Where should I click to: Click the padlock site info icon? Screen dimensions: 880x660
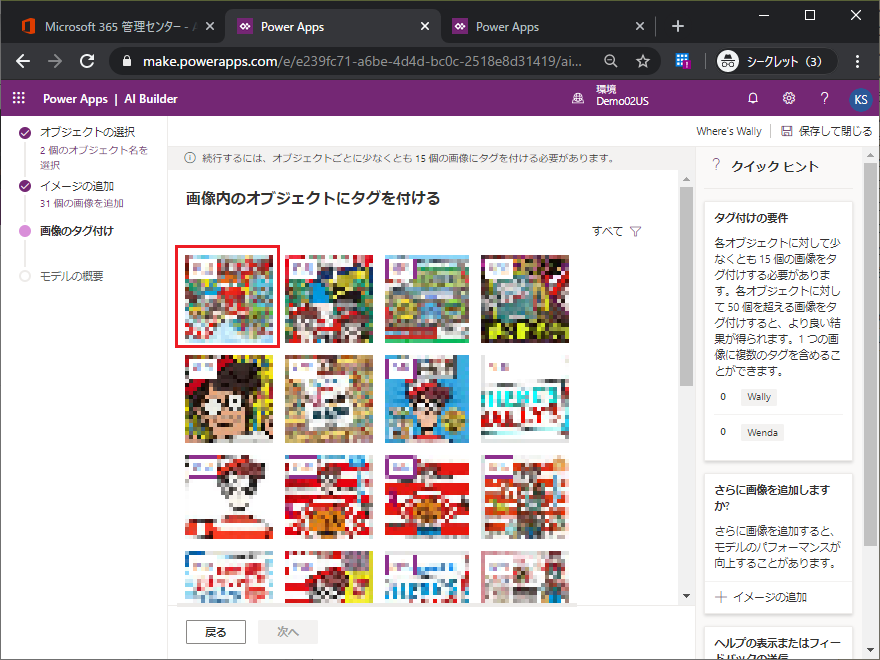click(127, 61)
